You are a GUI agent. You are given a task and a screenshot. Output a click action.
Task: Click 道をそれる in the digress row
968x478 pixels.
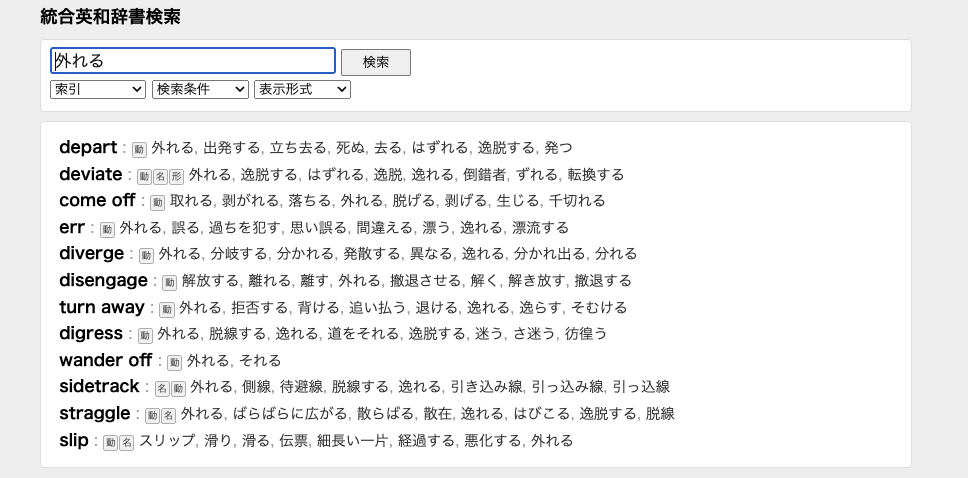pyautogui.click(x=363, y=333)
